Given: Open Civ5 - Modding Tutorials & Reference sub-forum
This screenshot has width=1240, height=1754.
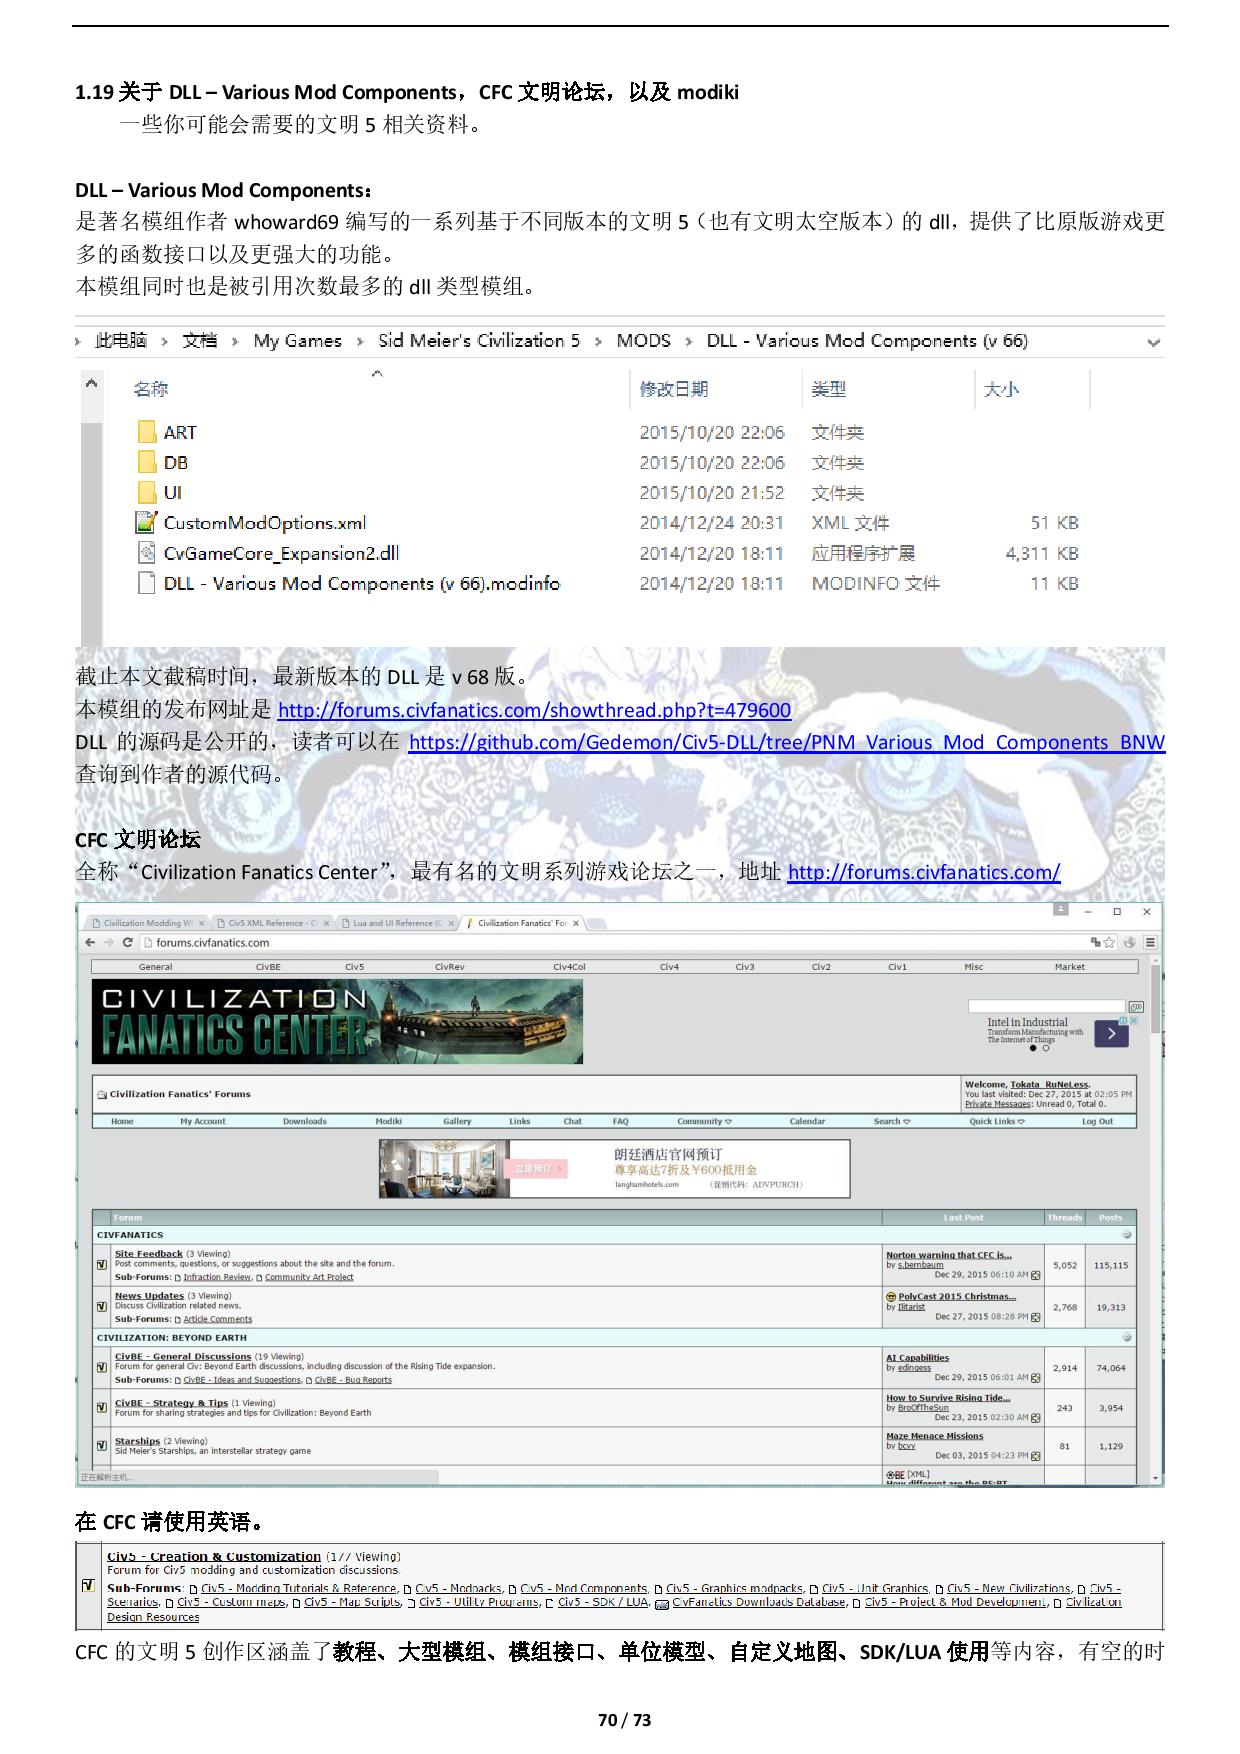Looking at the screenshot, I should (x=299, y=1588).
